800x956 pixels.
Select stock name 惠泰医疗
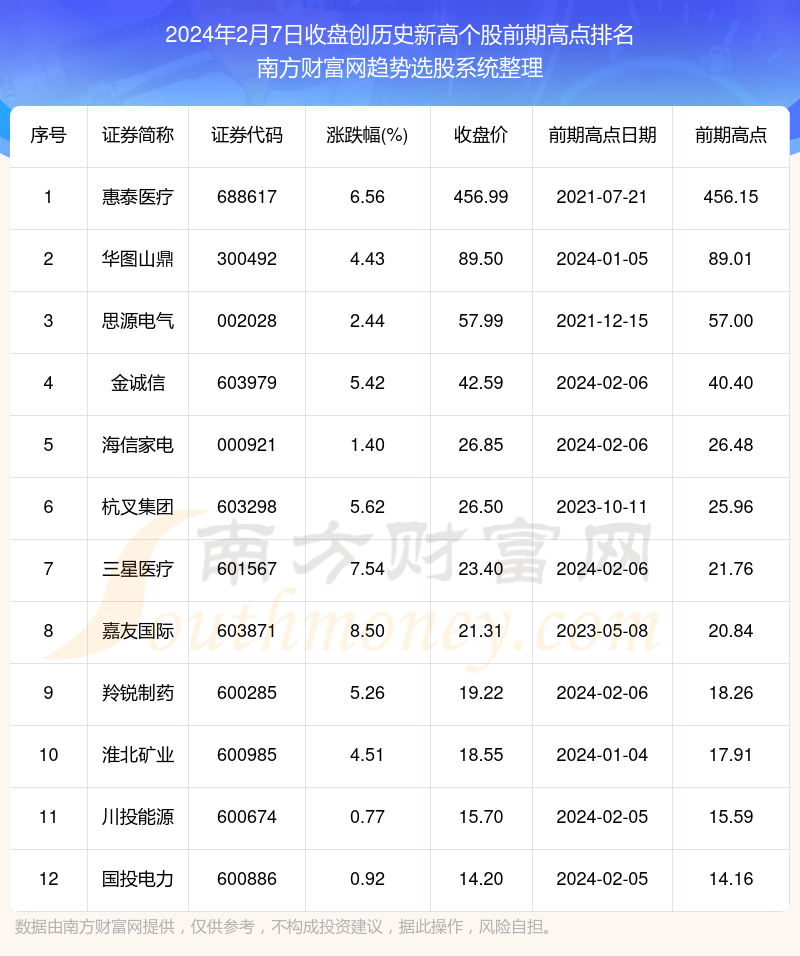pos(138,197)
